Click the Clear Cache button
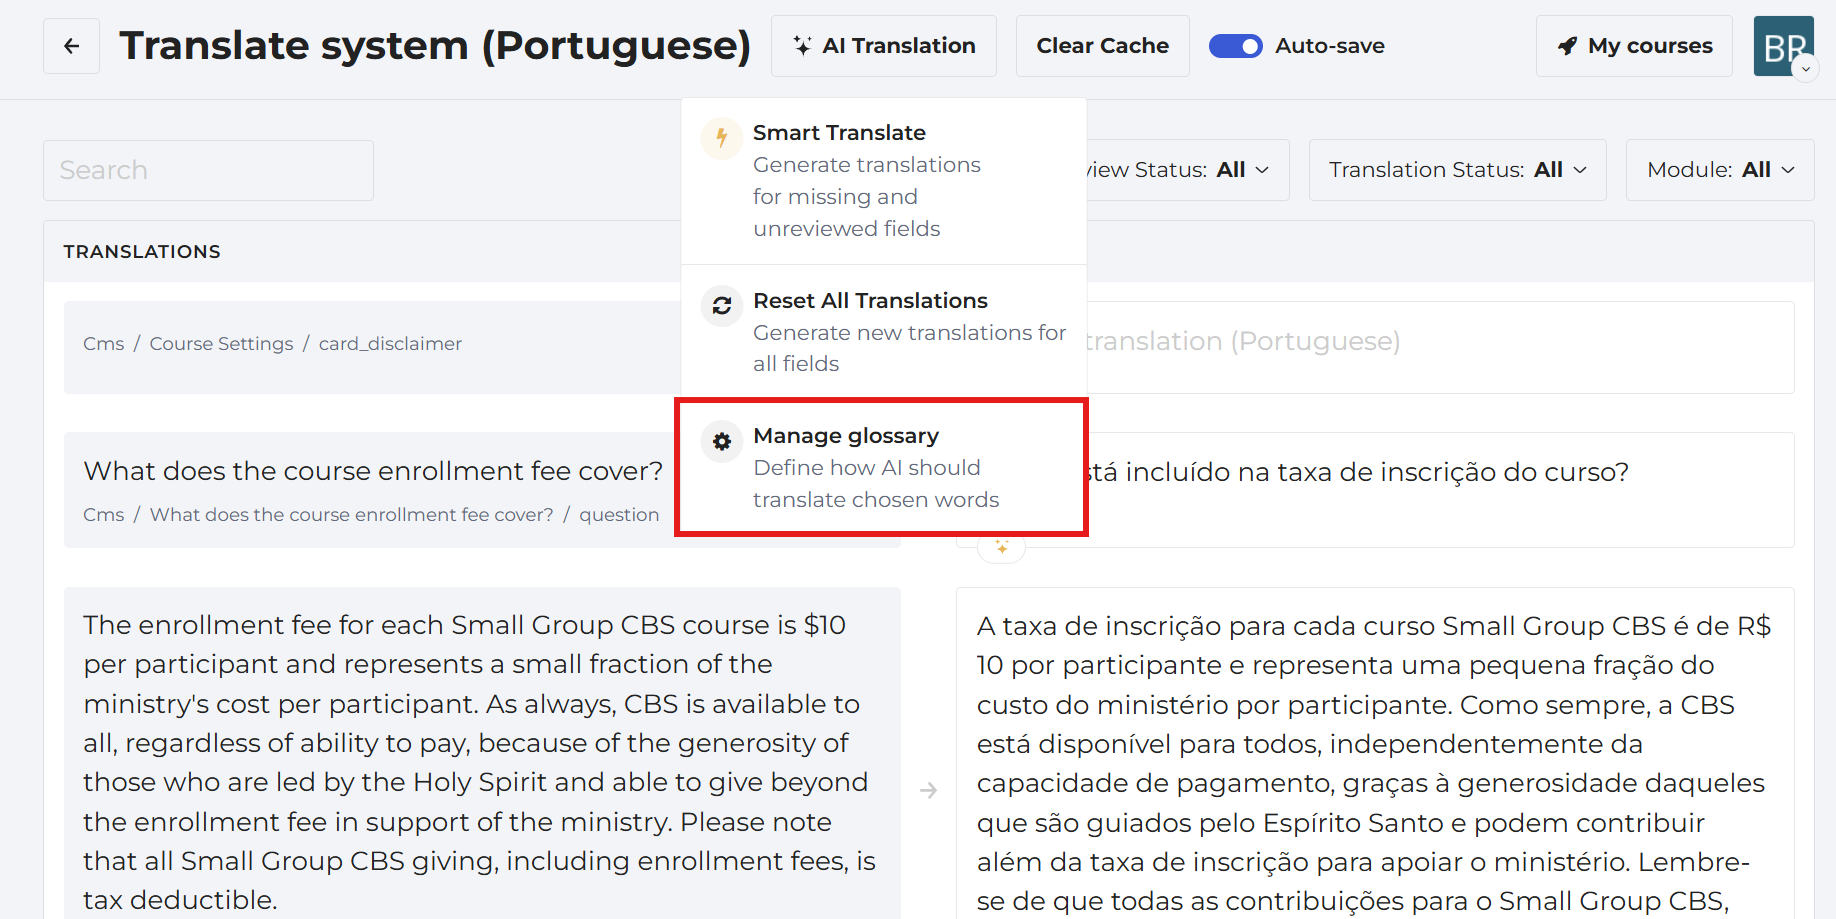 pos(1103,46)
